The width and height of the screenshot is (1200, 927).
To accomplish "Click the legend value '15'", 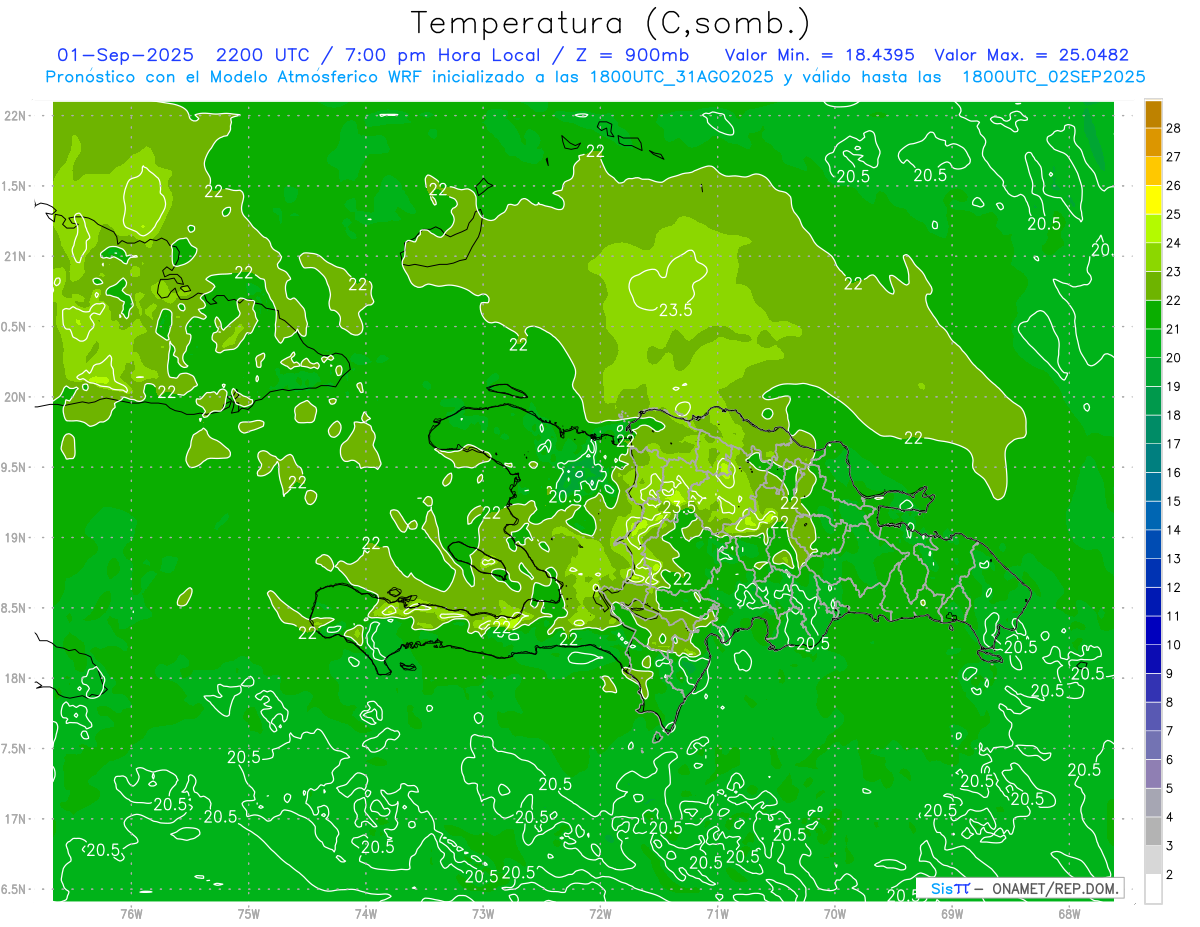I will (1174, 501).
